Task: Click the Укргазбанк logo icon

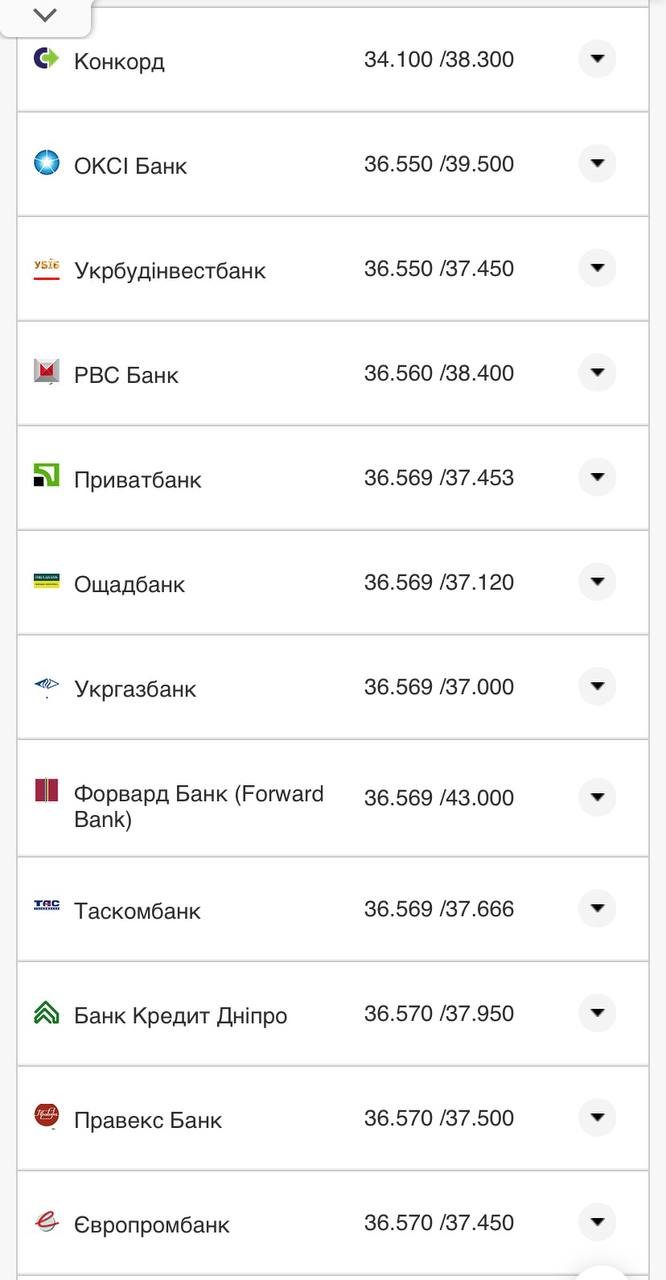Action: pyautogui.click(x=47, y=686)
